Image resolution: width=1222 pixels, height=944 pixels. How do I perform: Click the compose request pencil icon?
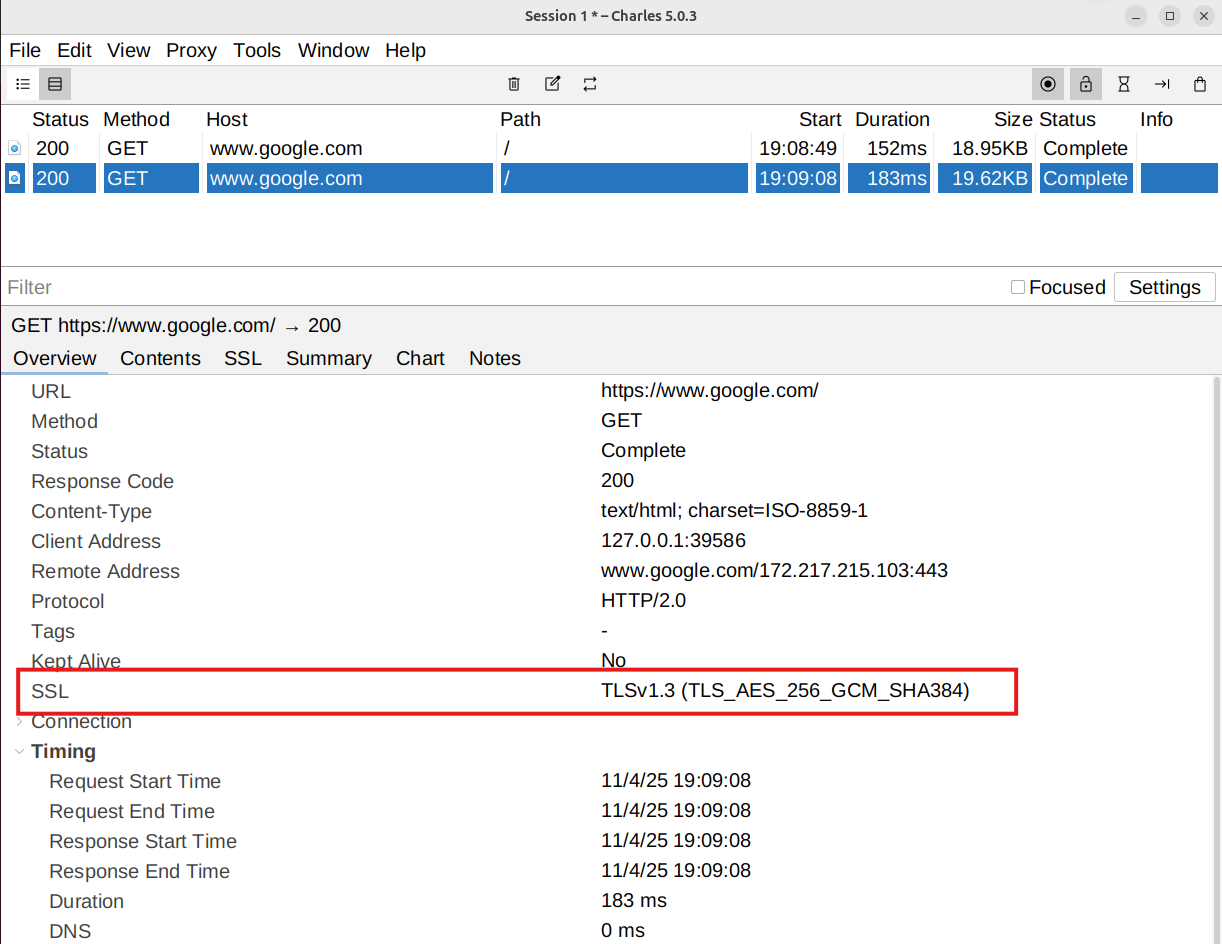[x=552, y=84]
